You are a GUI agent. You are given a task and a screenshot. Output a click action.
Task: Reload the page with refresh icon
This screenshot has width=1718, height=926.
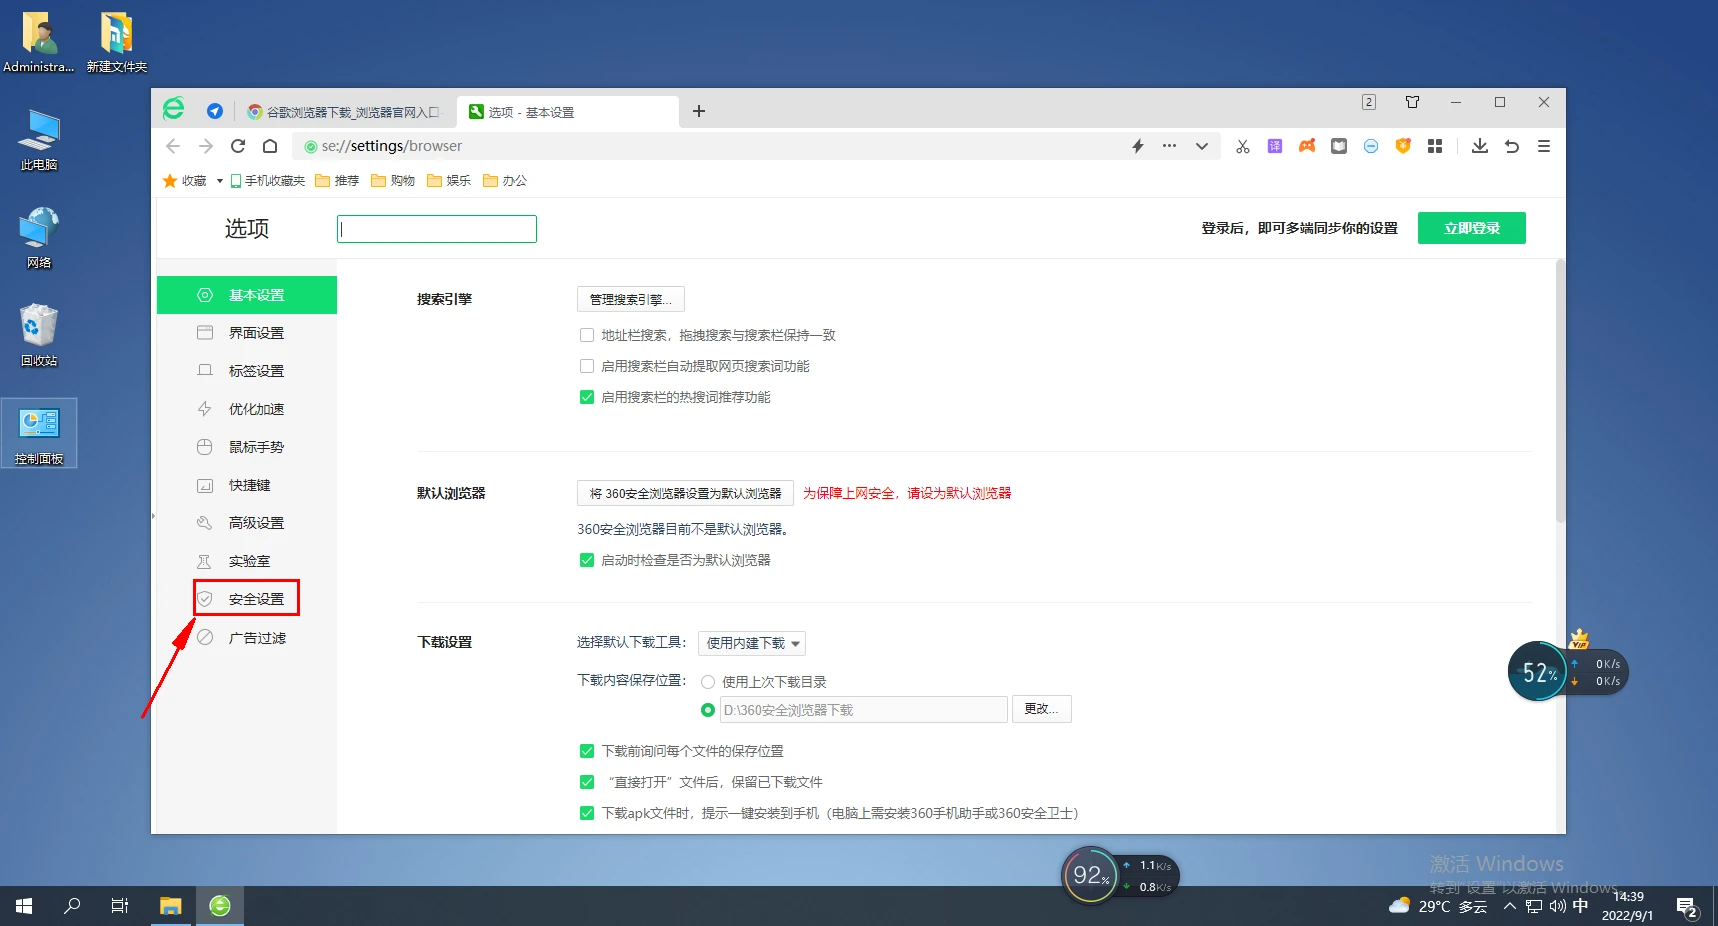tap(238, 146)
